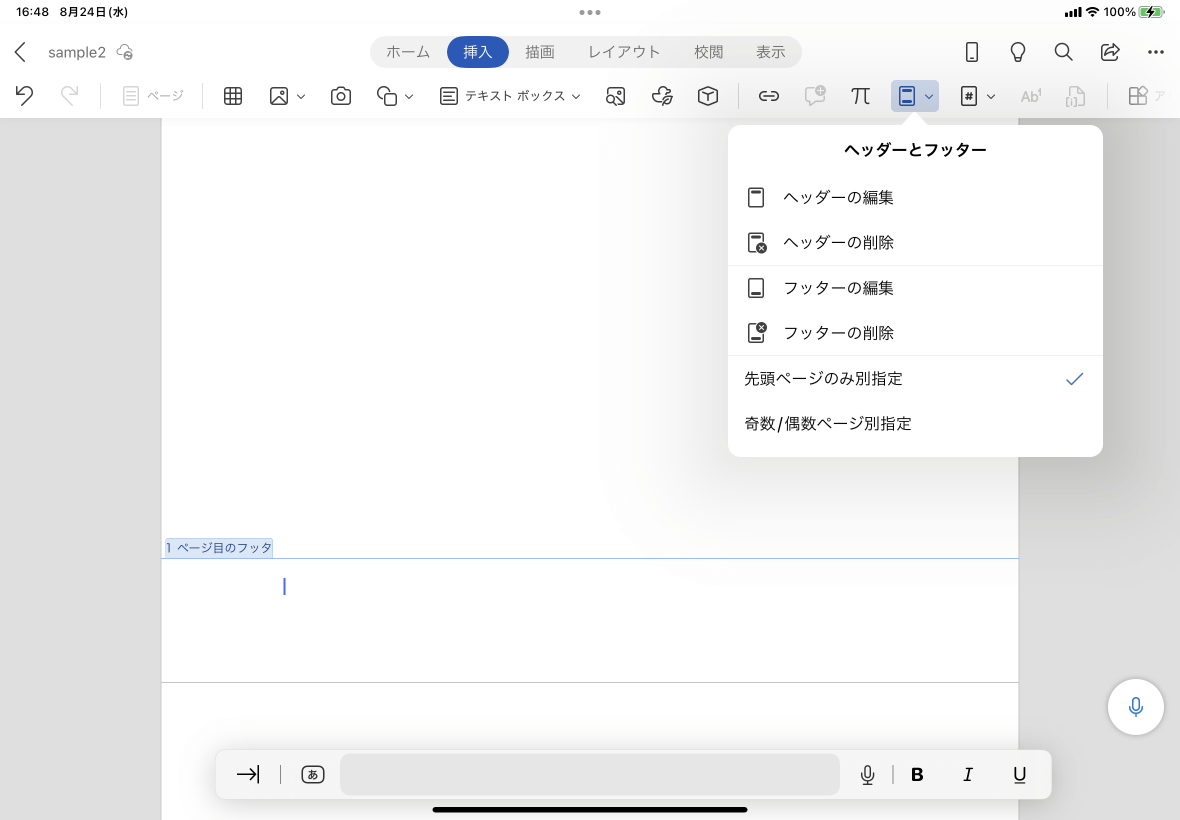Viewport: 1180px width, 820px height.
Task: Add a new comment
Action: click(815, 96)
